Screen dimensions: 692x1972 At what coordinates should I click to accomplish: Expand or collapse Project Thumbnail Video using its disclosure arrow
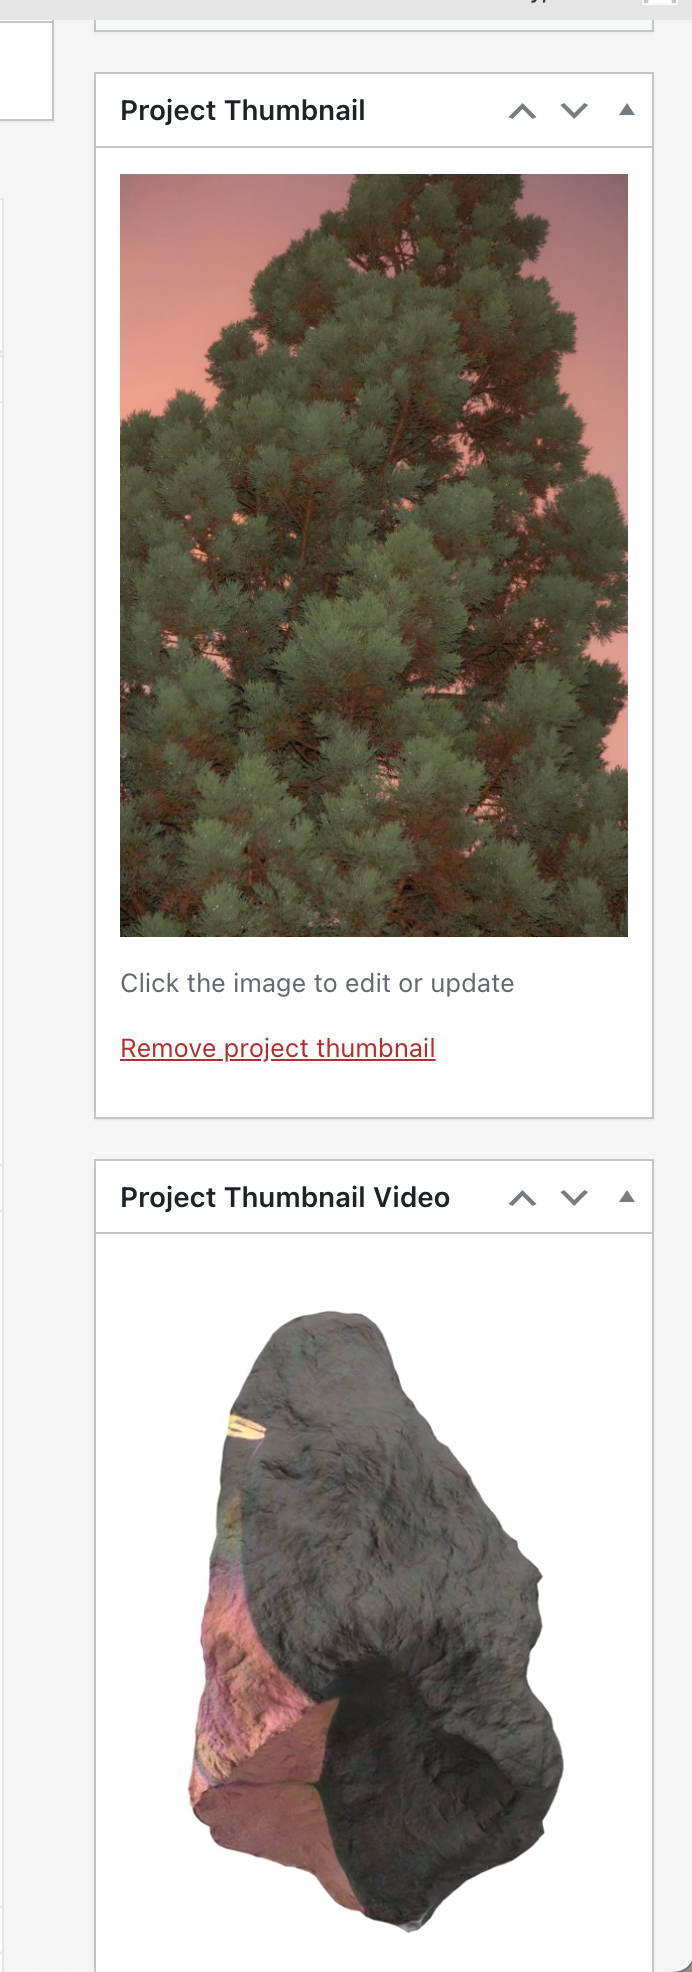point(626,1197)
